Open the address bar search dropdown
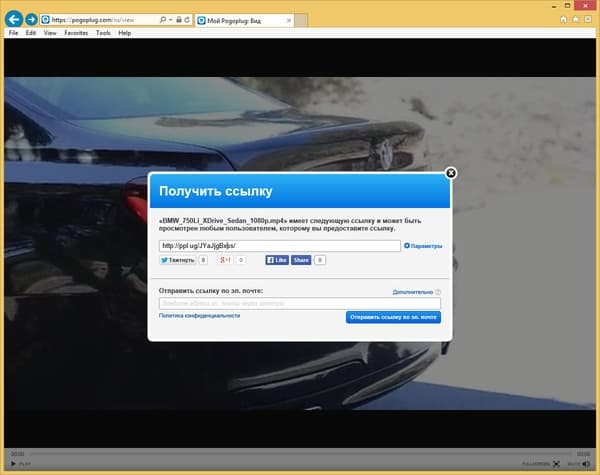This screenshot has height=475, width=600. [x=170, y=20]
